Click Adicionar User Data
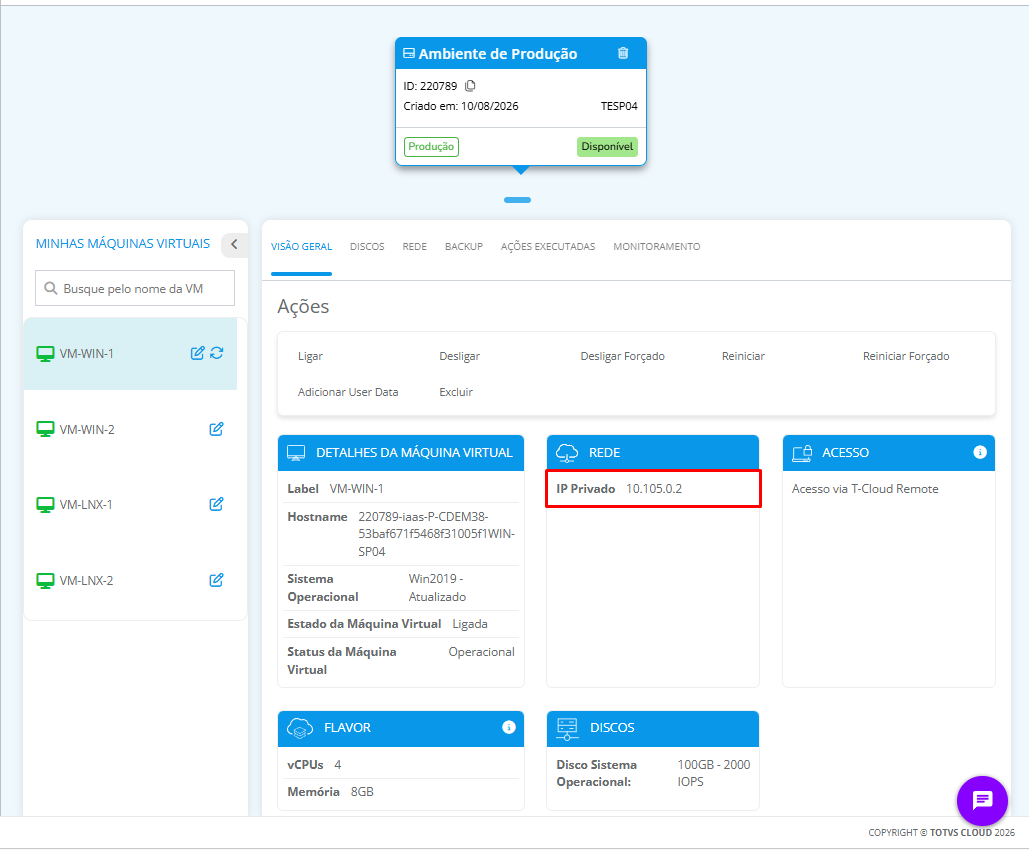1029x851 pixels. (348, 392)
